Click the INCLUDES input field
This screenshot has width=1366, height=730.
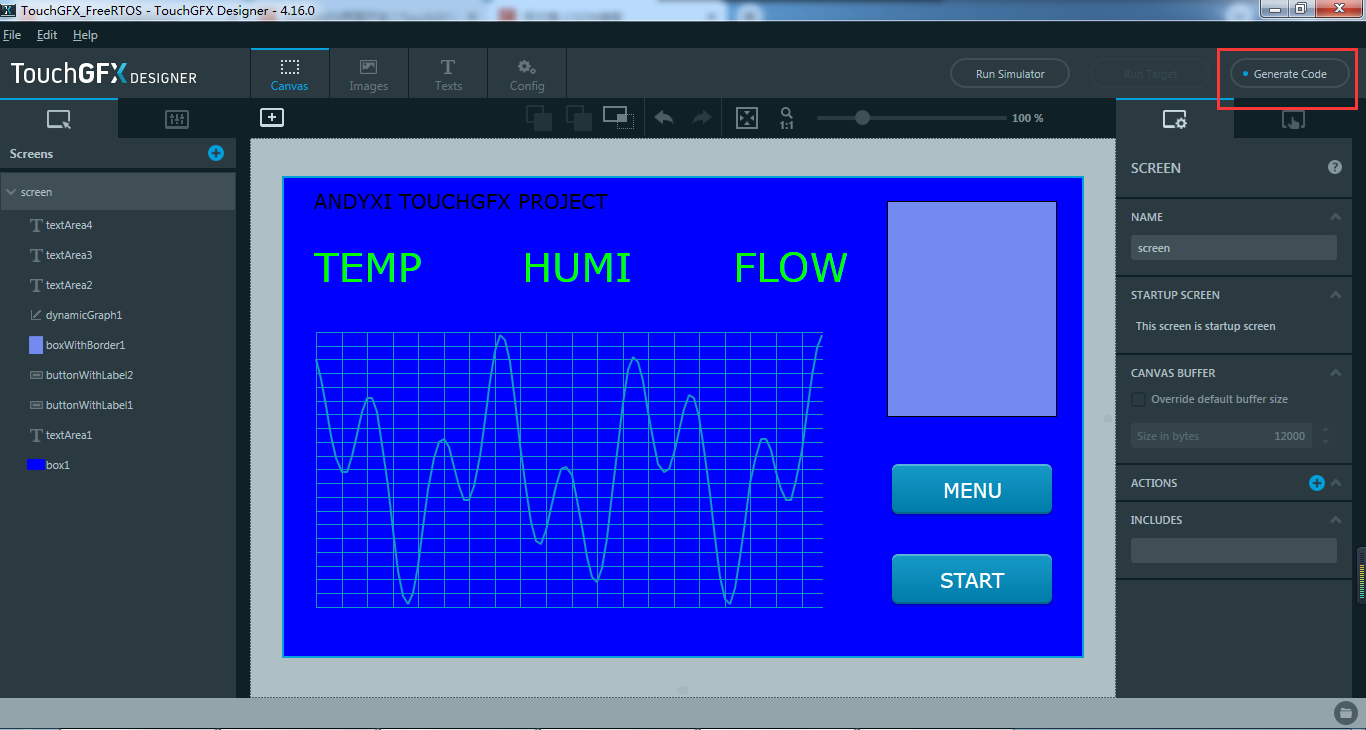(x=1233, y=550)
